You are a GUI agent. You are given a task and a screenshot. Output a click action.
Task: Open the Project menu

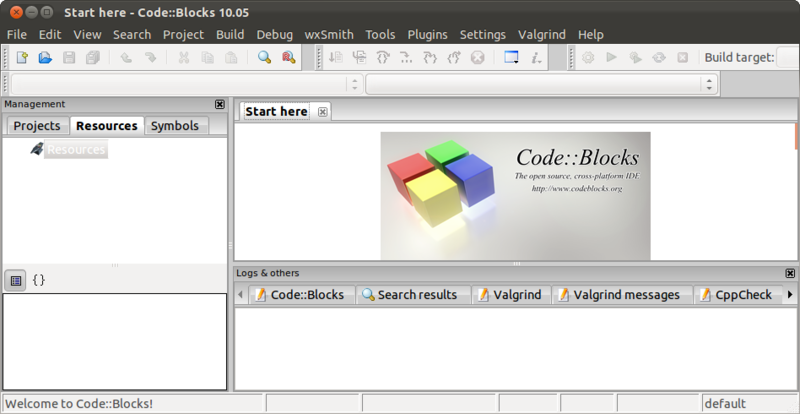pos(183,35)
